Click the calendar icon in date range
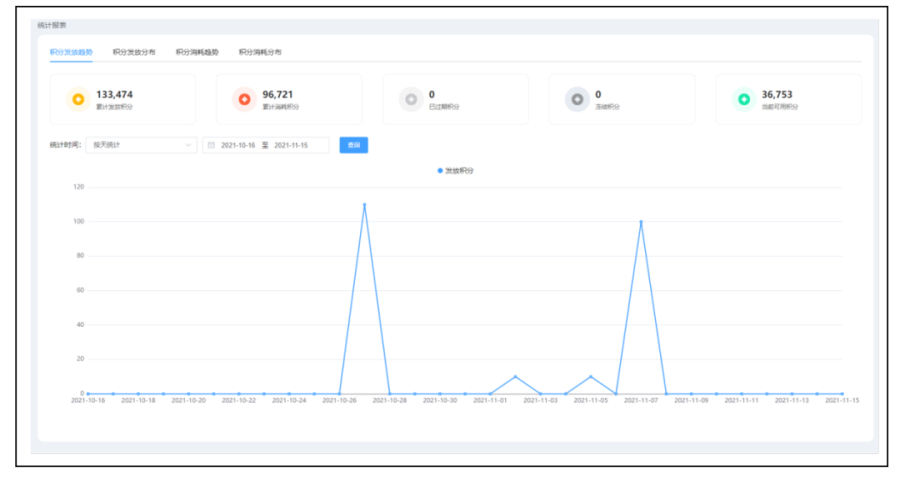Screen dimensions: 900x478 pos(211,145)
